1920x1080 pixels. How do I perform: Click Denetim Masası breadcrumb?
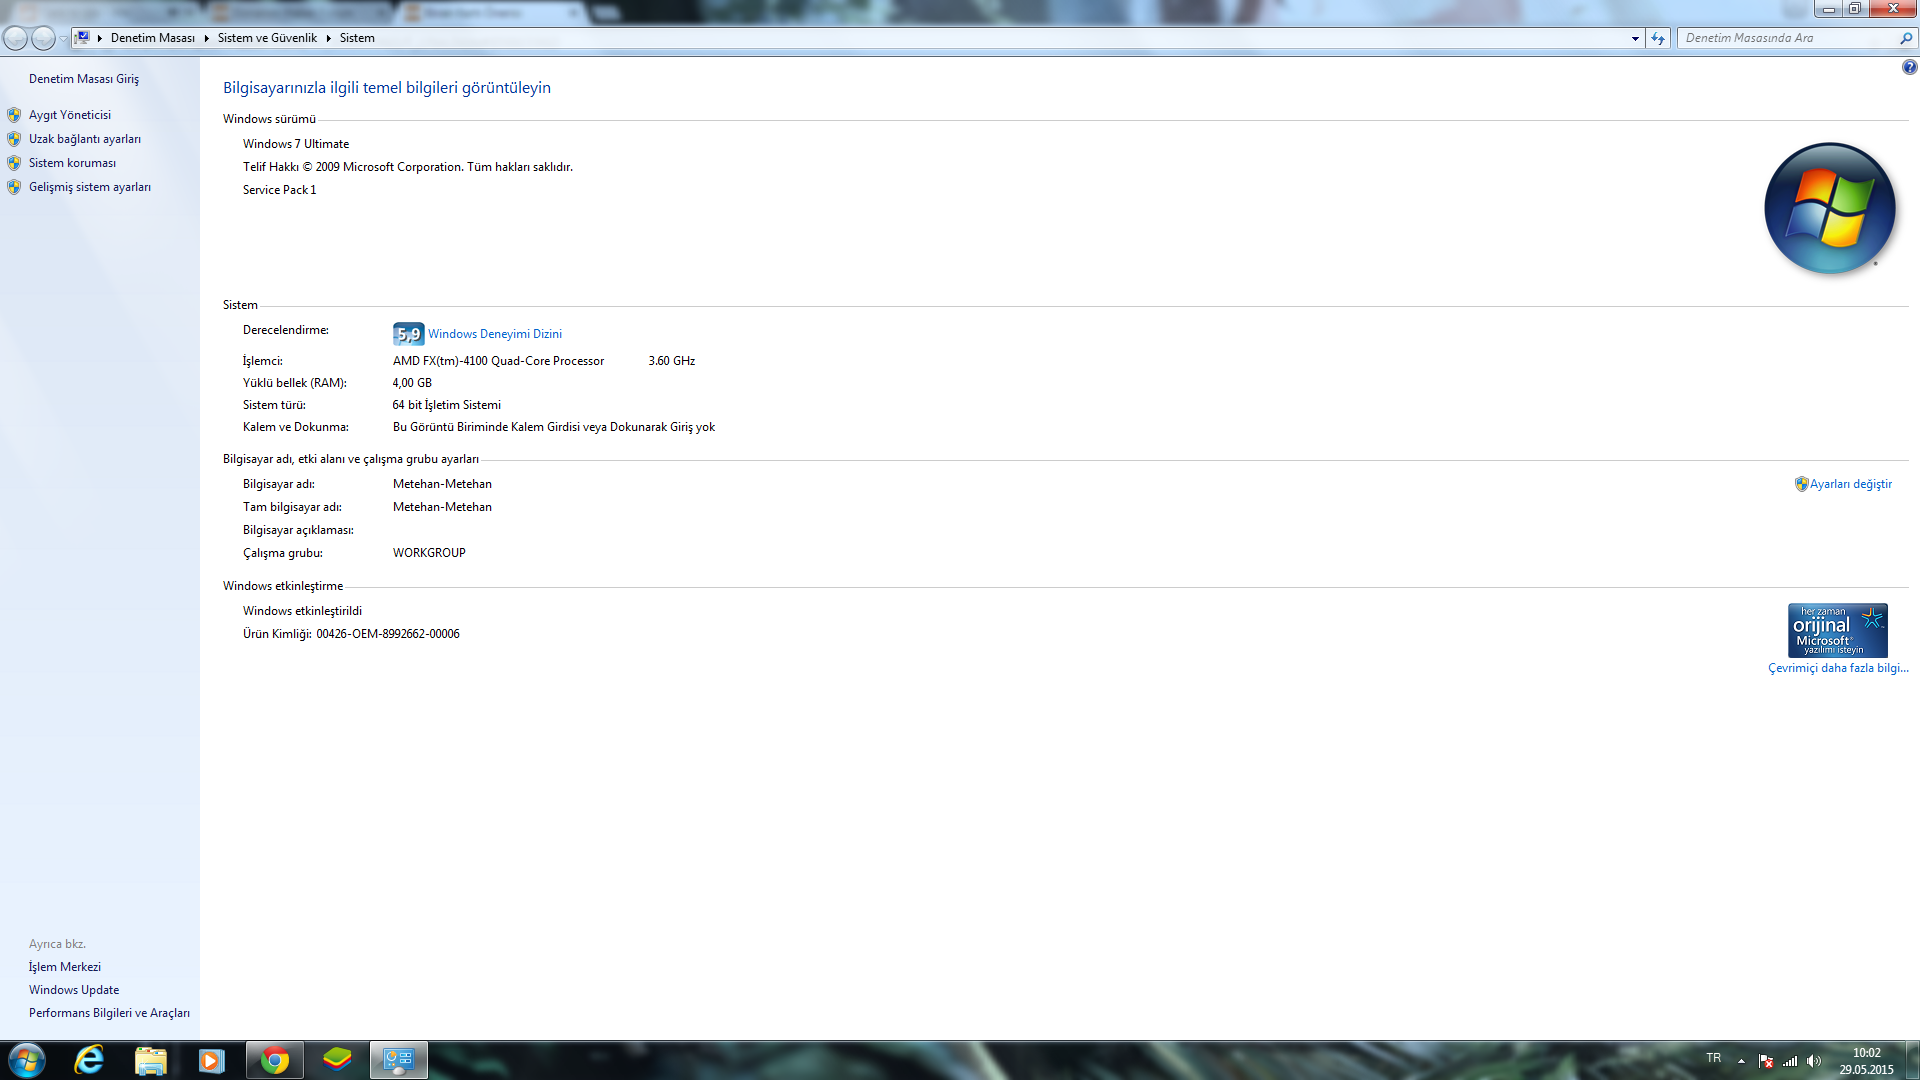(x=153, y=38)
